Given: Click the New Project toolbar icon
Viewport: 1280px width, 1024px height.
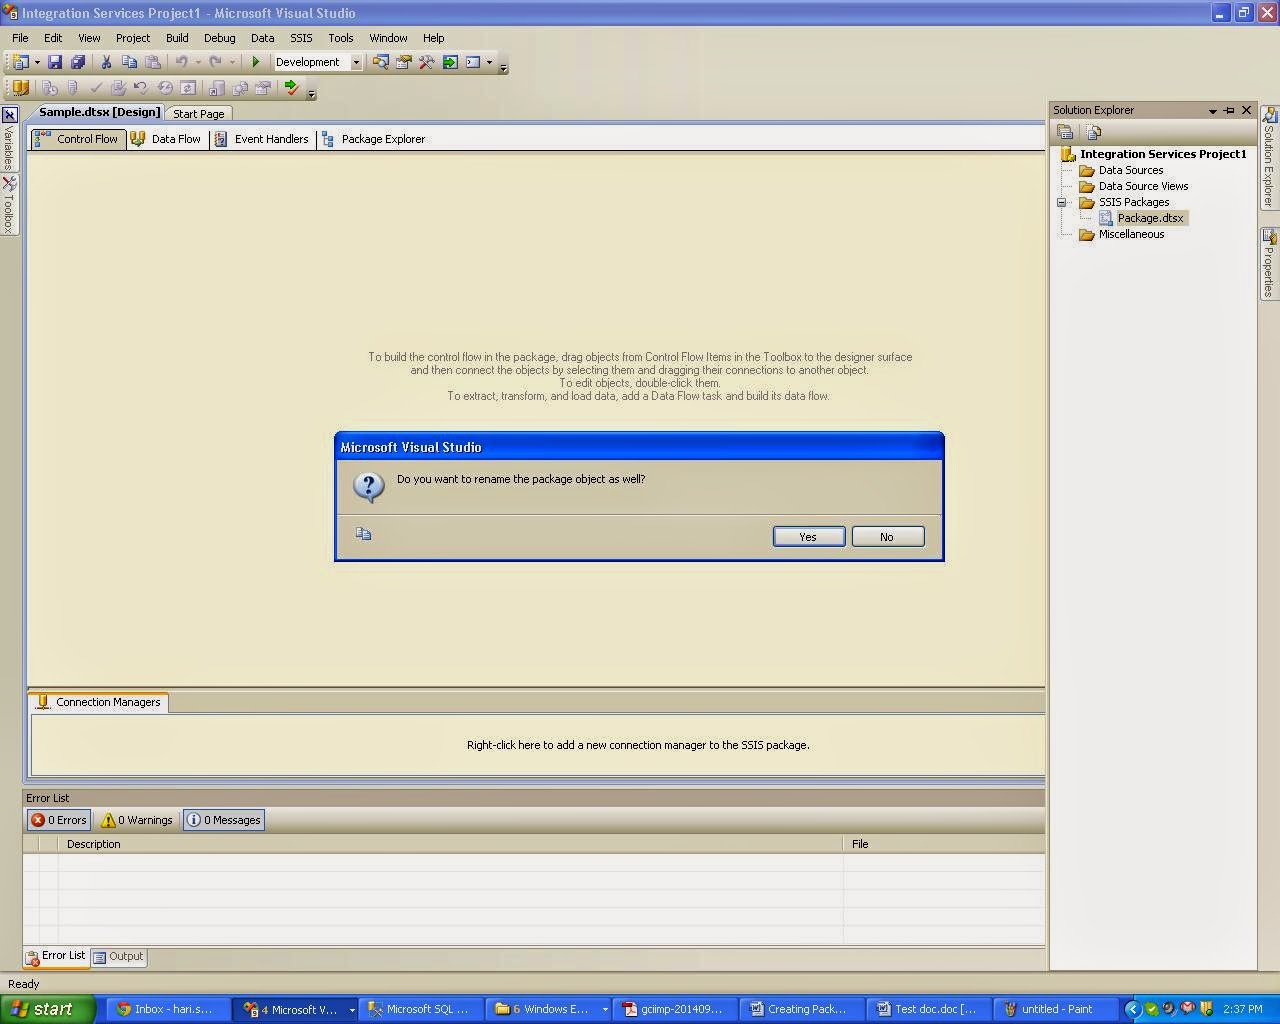Looking at the screenshot, I should point(20,62).
